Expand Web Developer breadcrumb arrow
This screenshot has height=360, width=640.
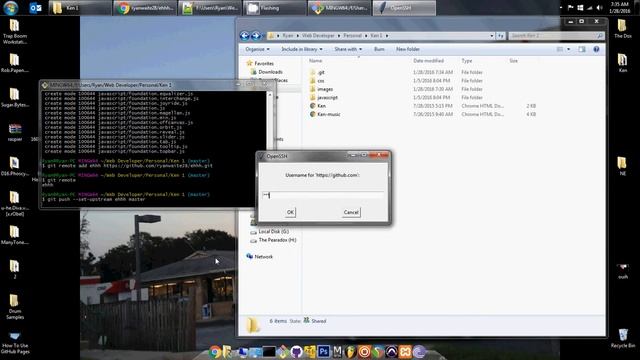click(338, 36)
